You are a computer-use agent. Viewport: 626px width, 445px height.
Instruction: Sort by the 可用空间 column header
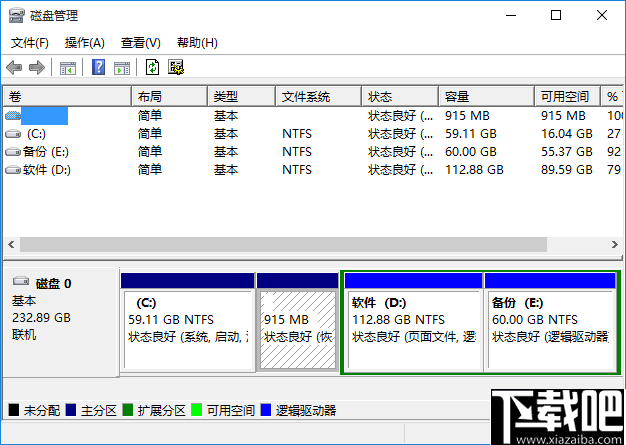pyautogui.click(x=568, y=97)
